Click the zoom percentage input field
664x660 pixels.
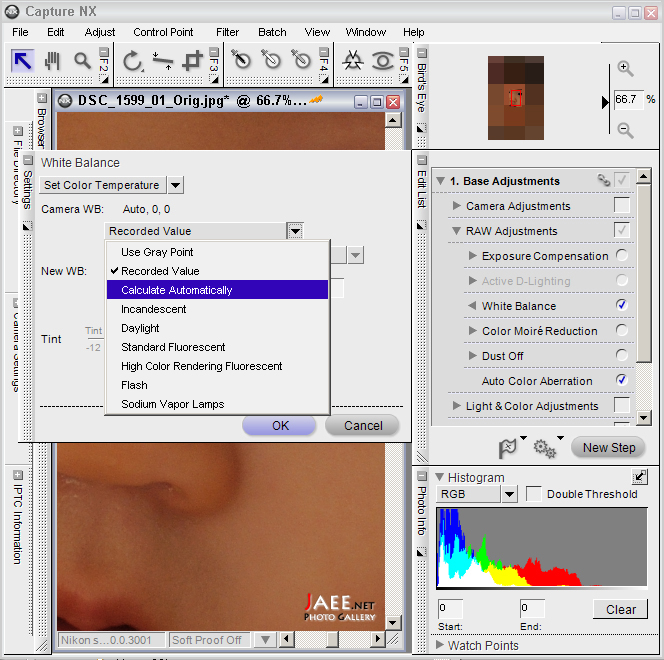point(627,100)
